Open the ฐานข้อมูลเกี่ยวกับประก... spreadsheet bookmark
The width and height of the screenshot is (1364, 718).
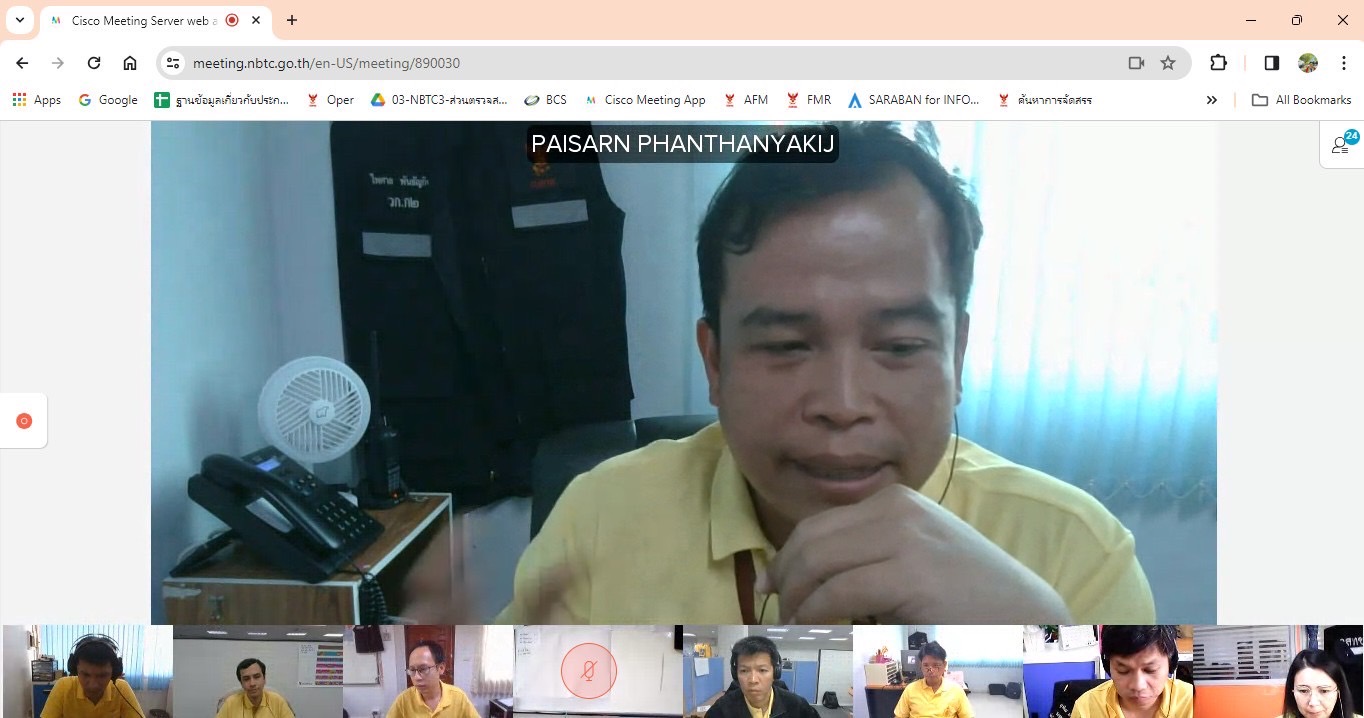point(222,100)
